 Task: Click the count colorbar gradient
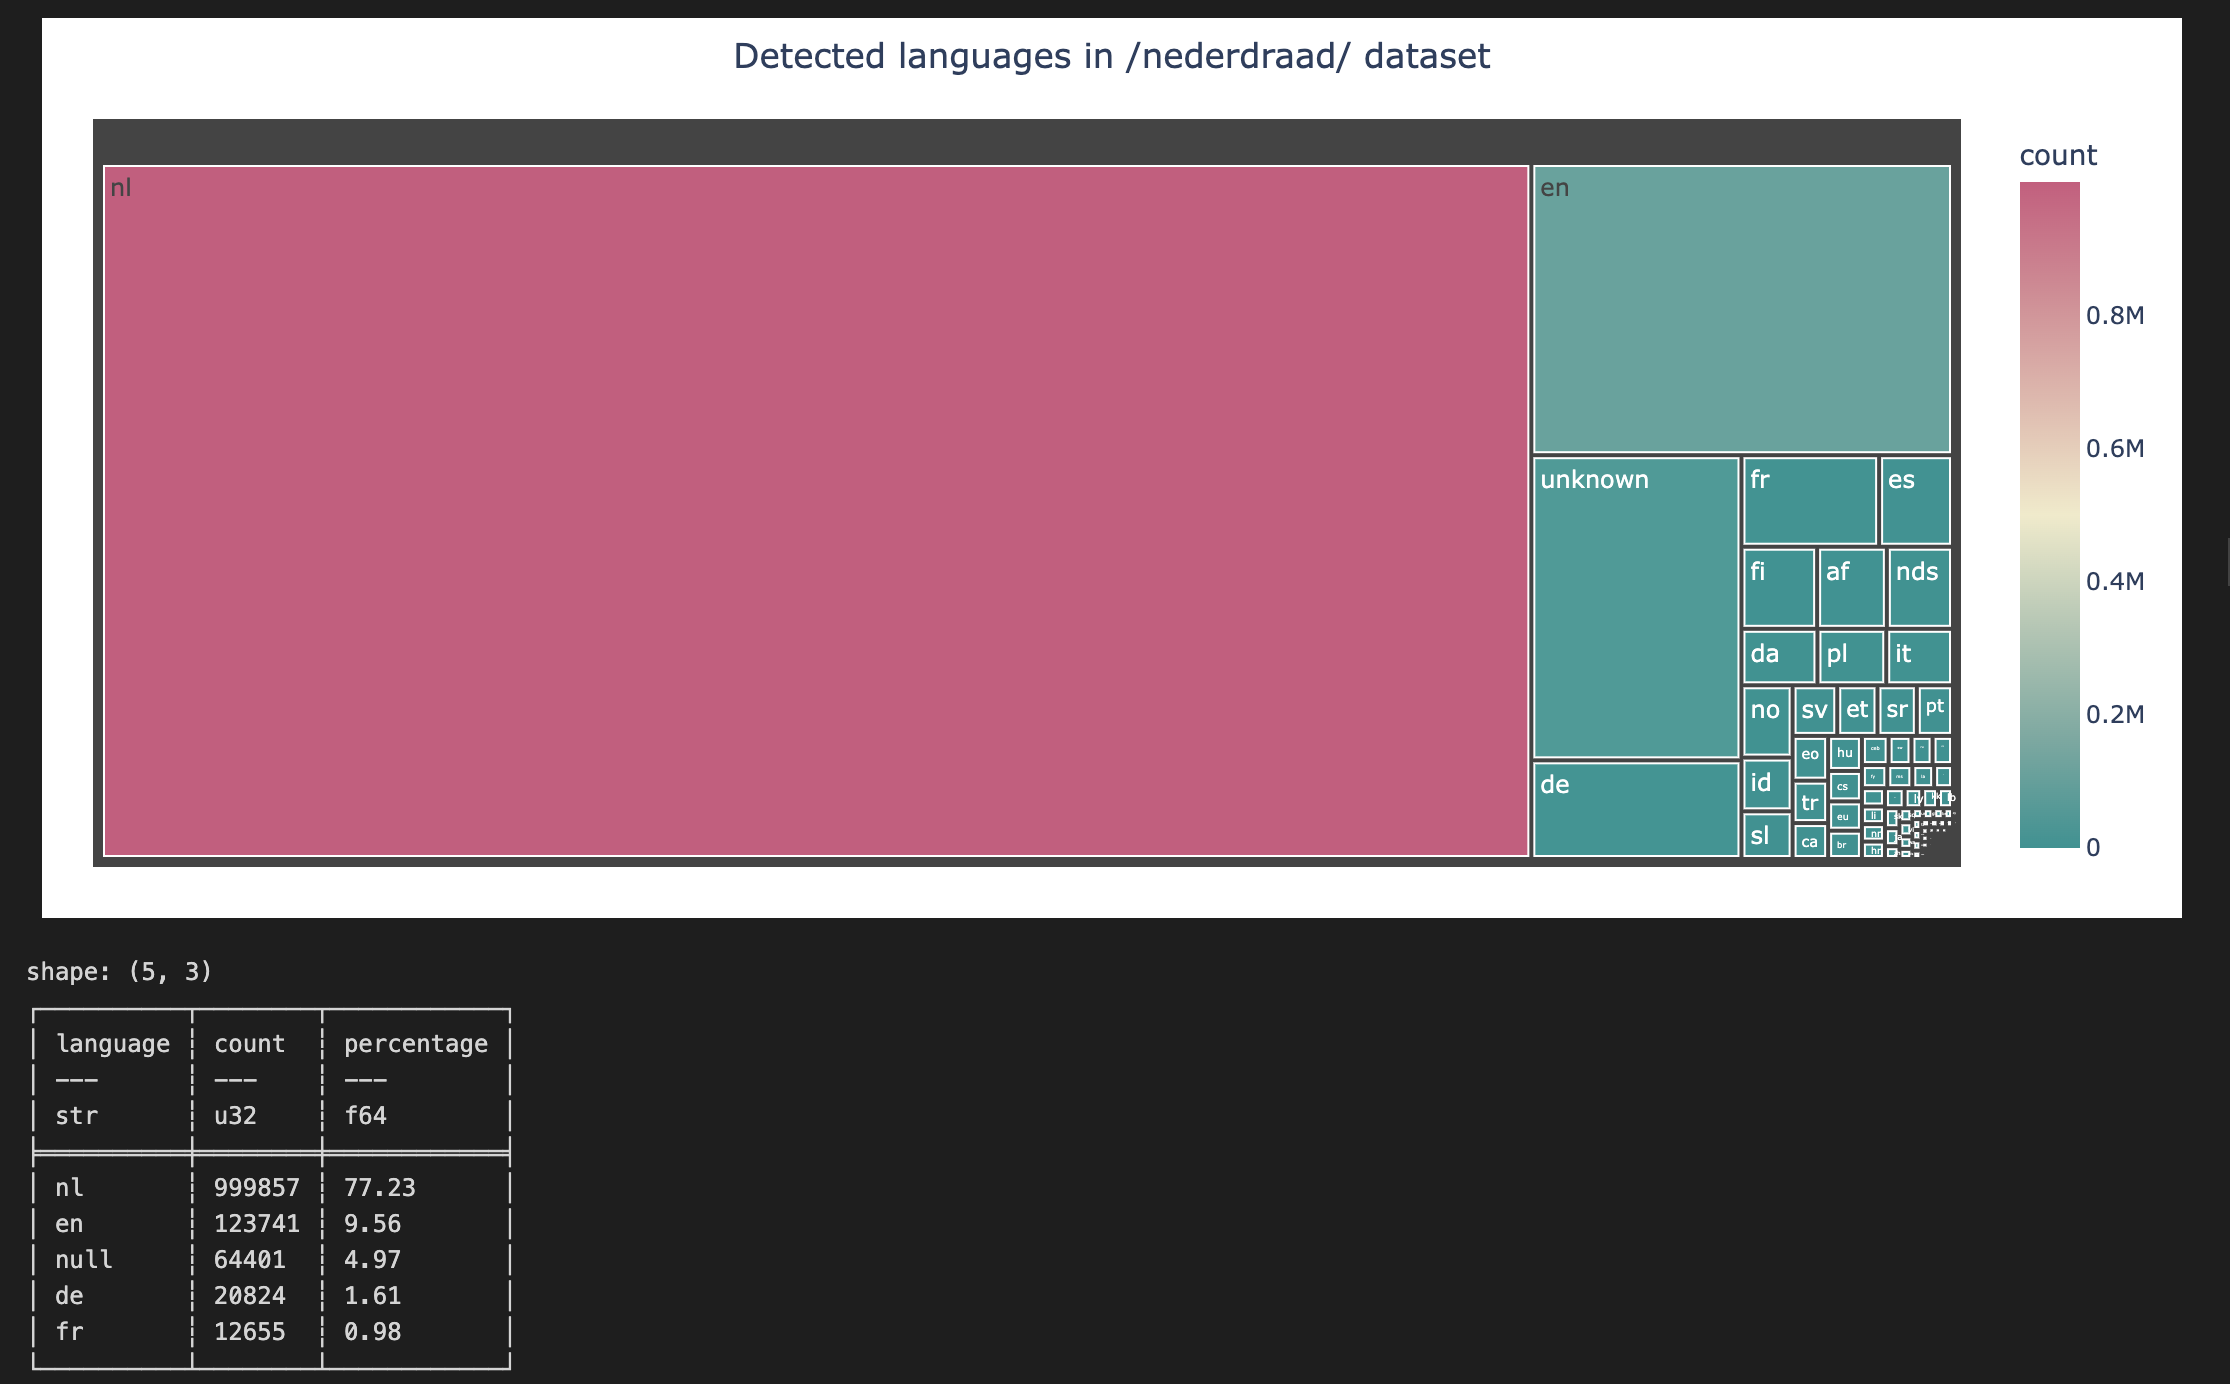2049,514
